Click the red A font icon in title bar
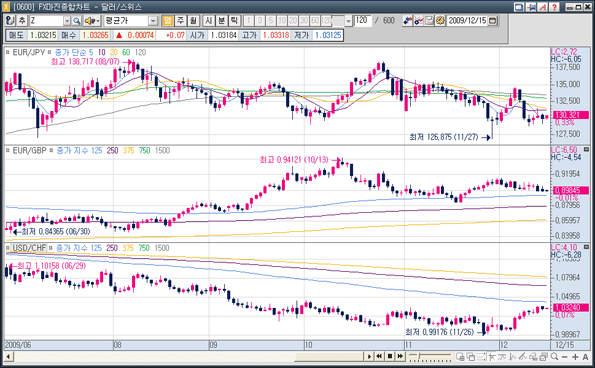The image size is (595, 368). point(543,7)
